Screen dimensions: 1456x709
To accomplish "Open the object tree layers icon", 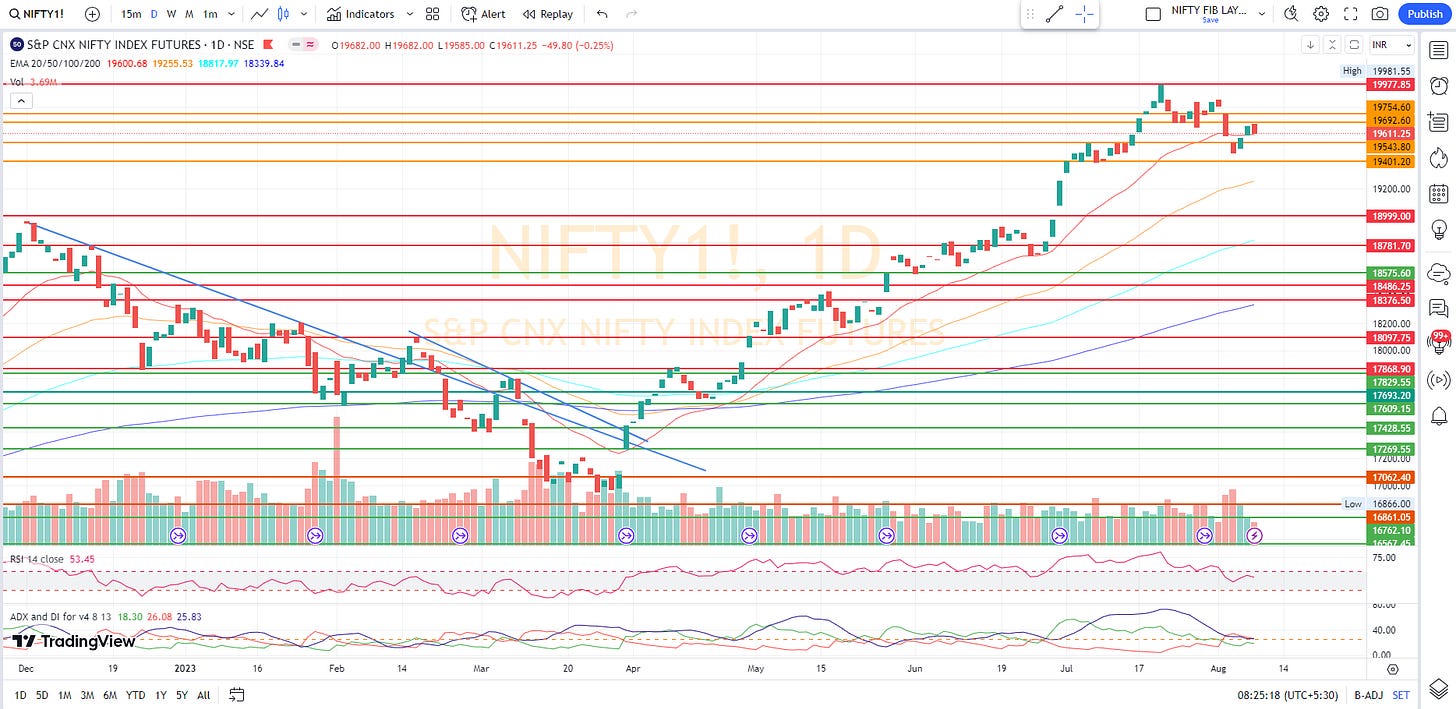I will (x=1439, y=687).
